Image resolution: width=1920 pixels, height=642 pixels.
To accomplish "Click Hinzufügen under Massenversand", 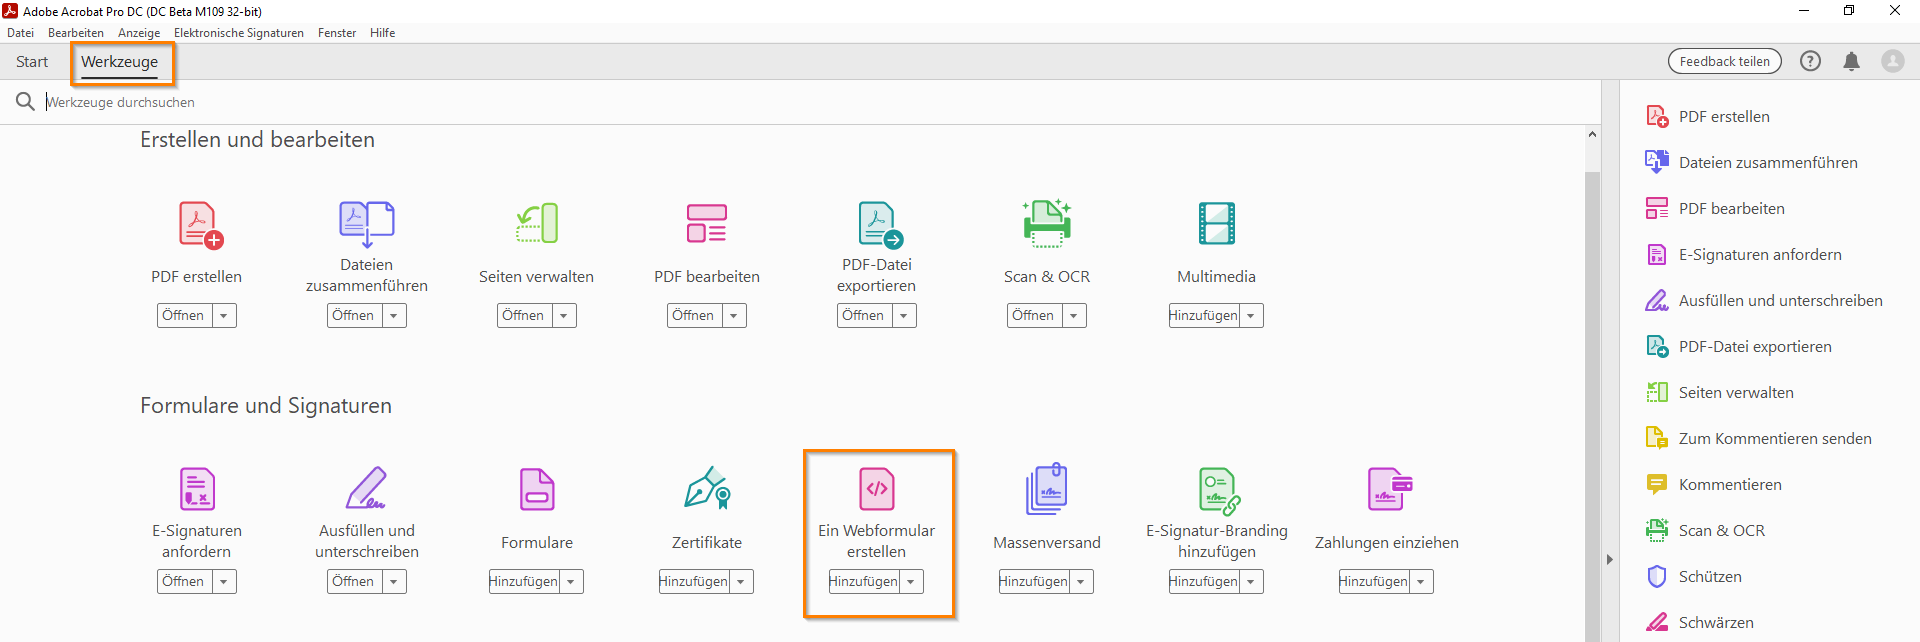I will [x=1034, y=581].
